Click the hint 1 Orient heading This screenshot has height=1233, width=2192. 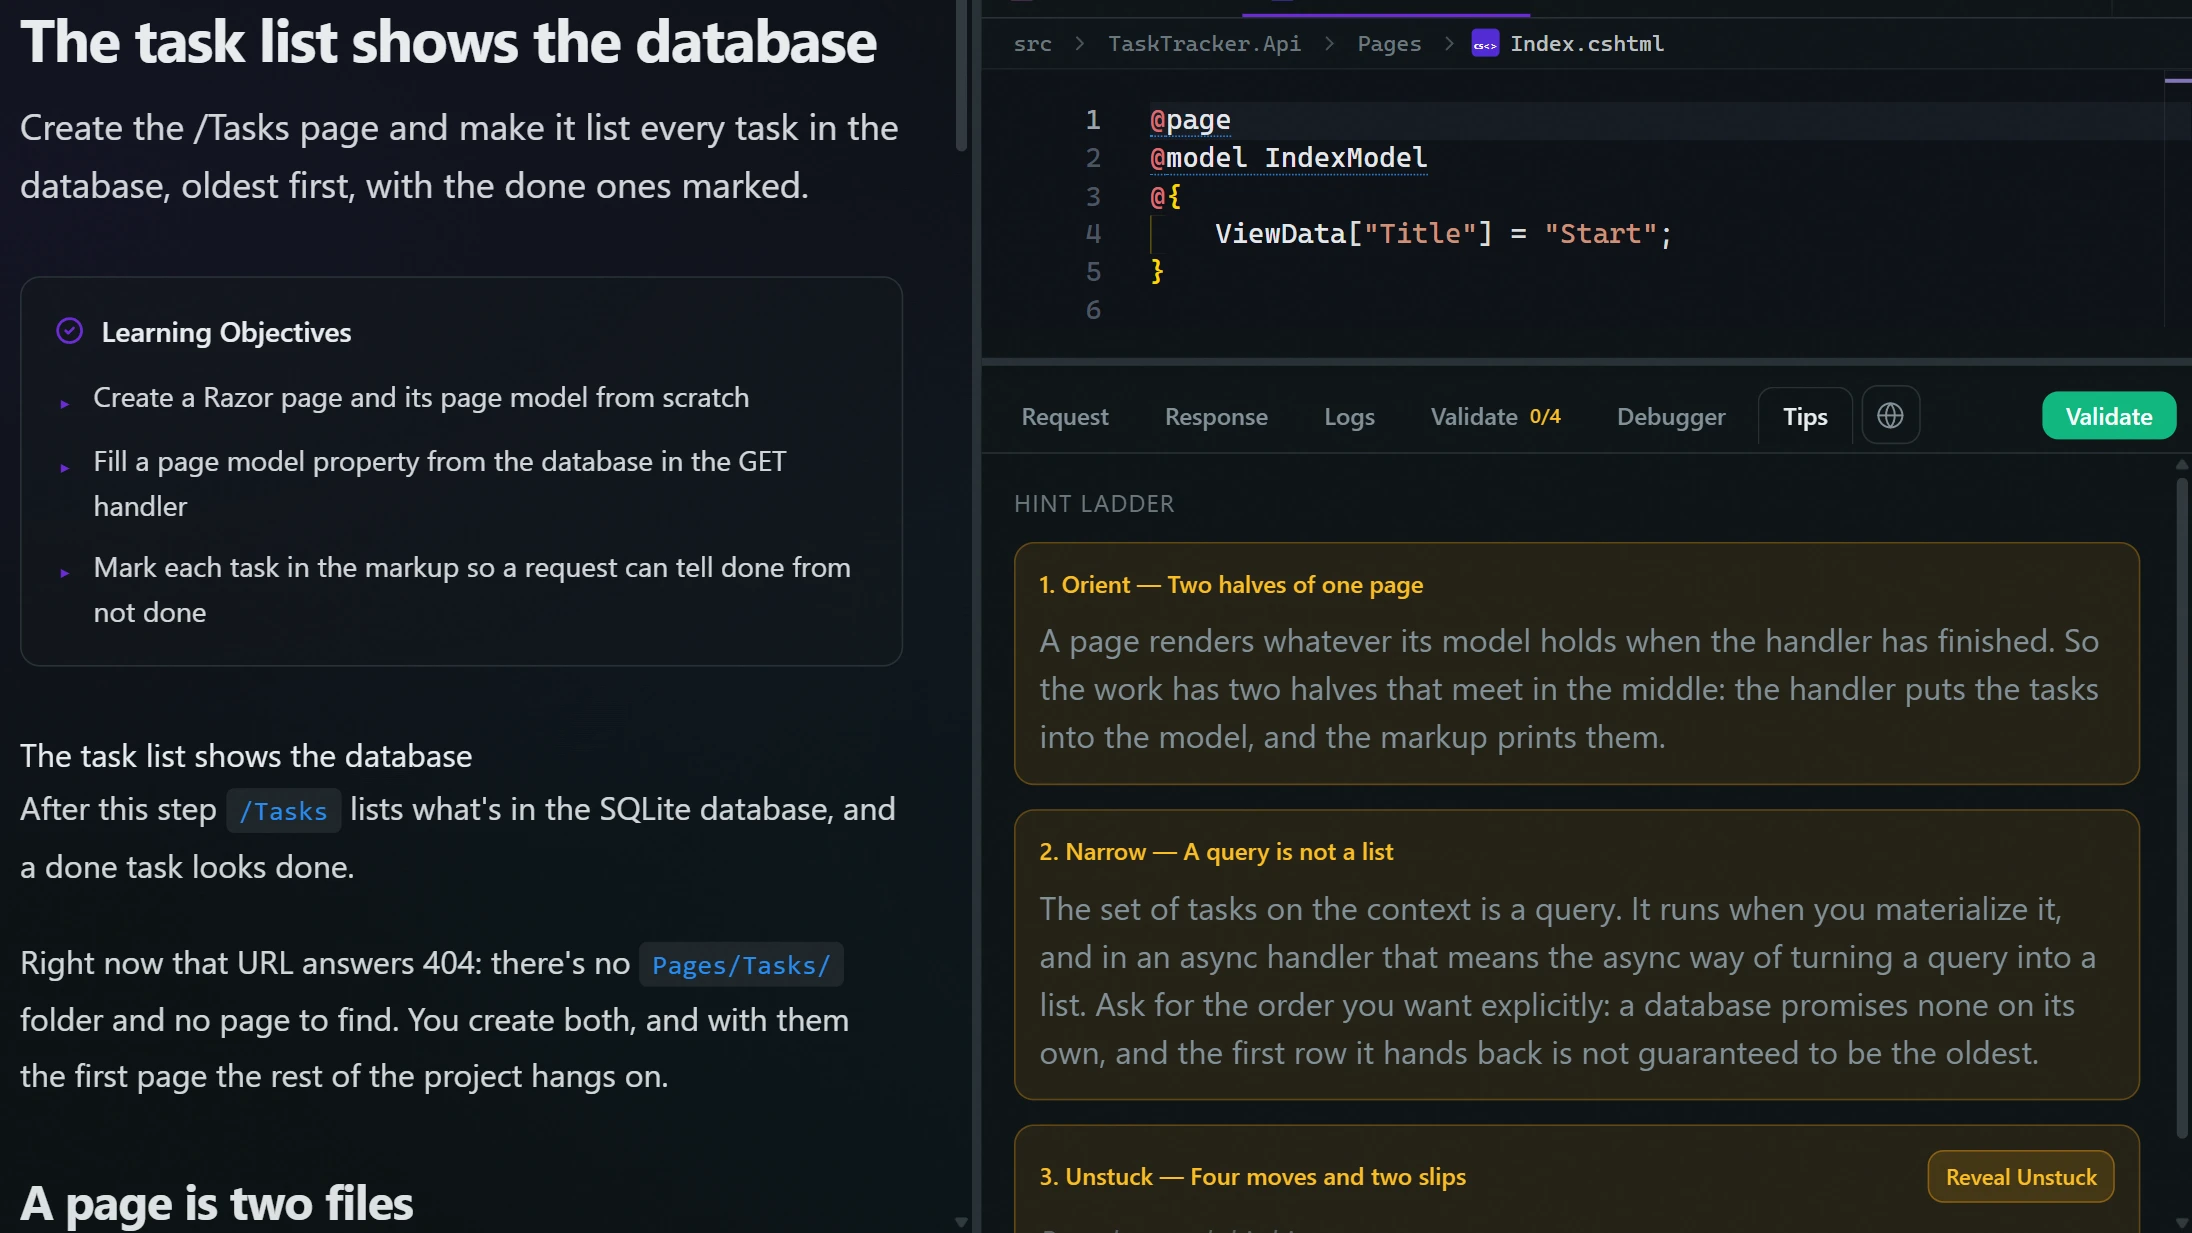[x=1231, y=585]
